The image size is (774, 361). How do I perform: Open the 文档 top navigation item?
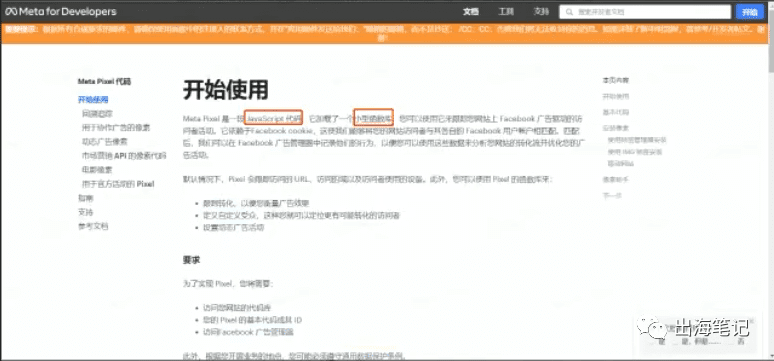(470, 12)
